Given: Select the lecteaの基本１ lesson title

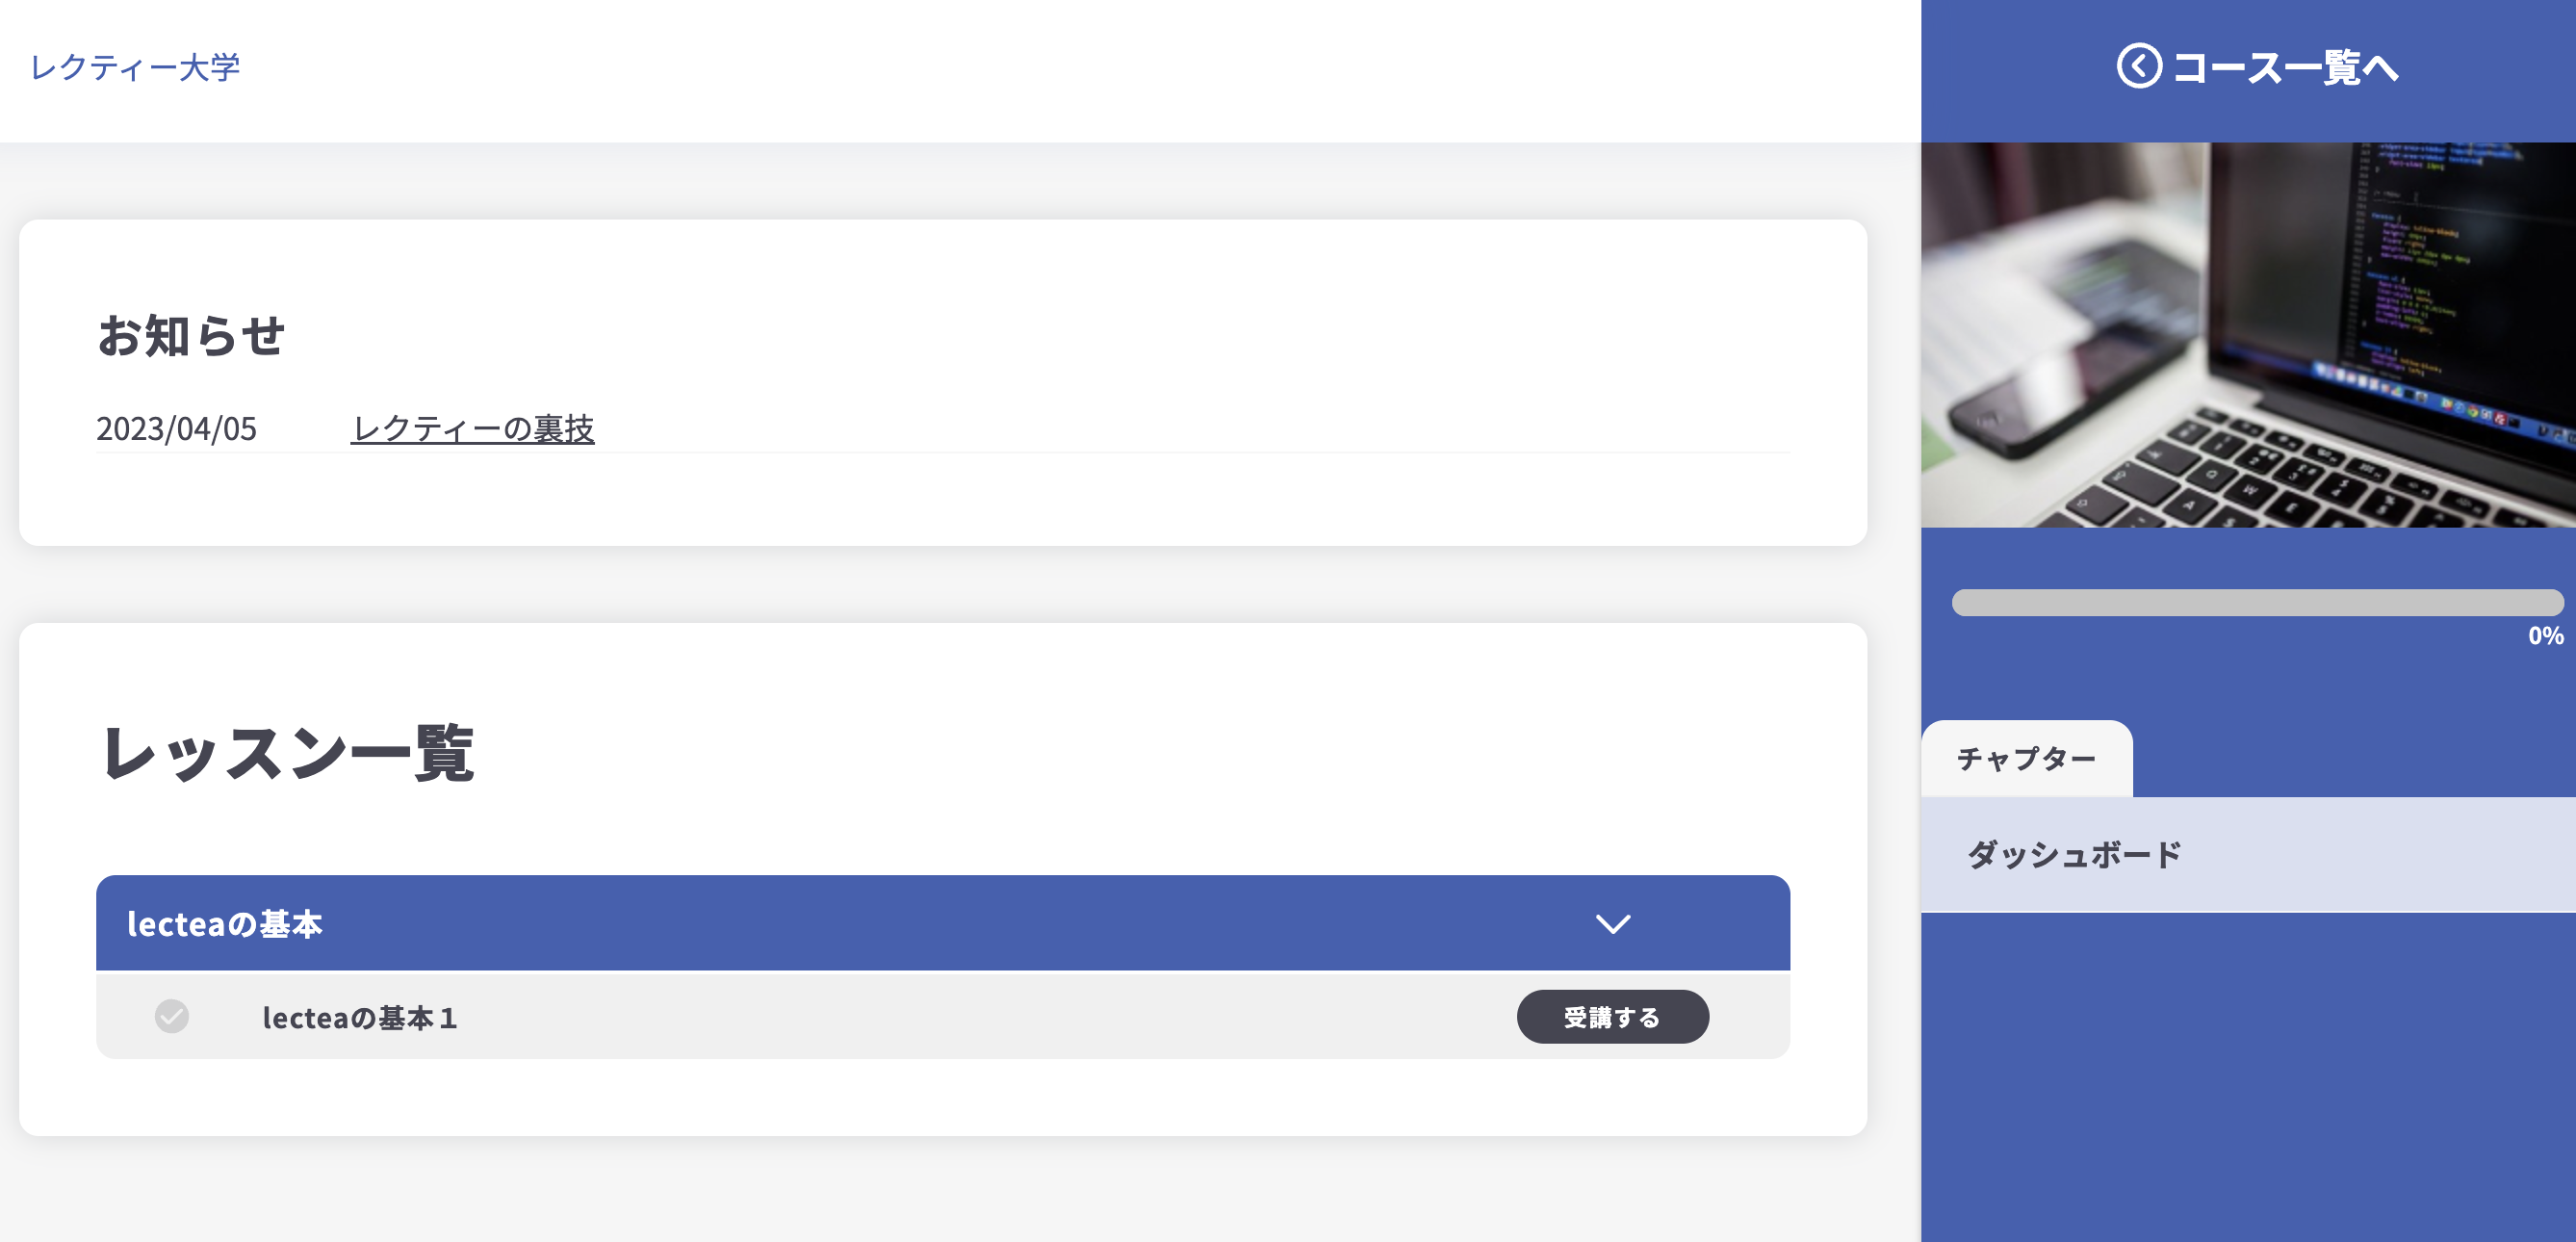Looking at the screenshot, I should (360, 1018).
